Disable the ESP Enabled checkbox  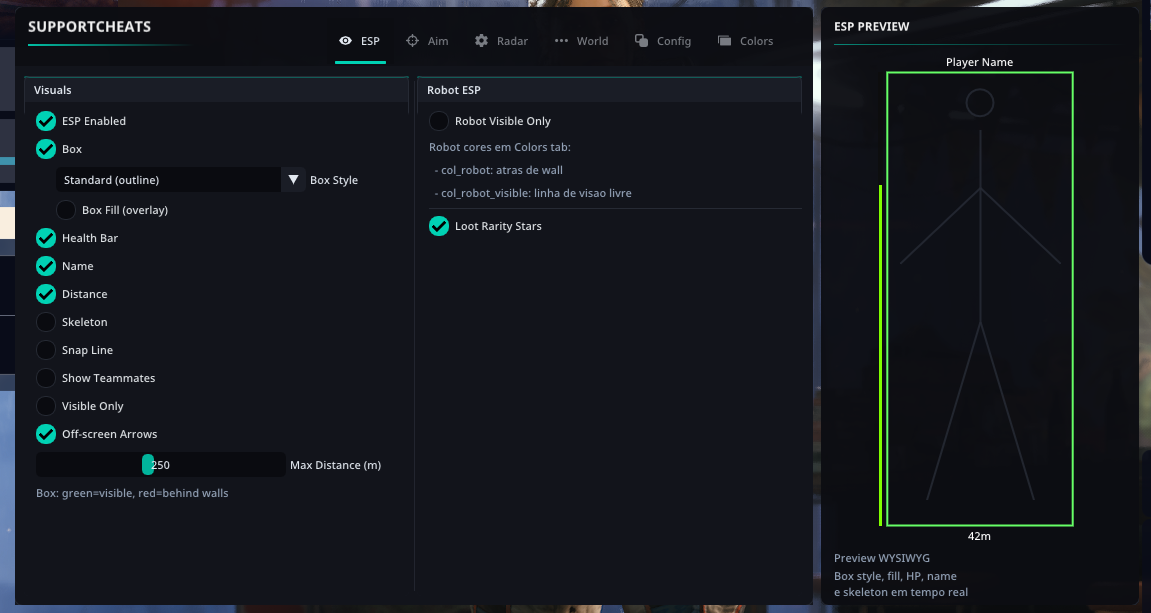point(46,121)
